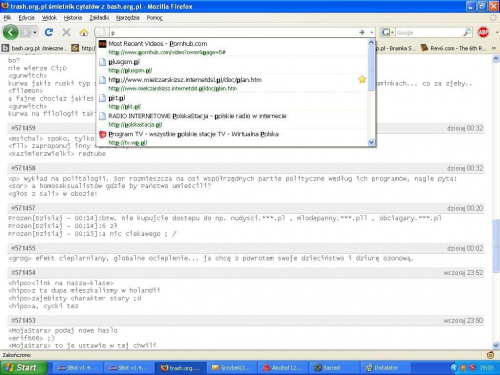Select the plusgsm.pl suggestion

click(x=233, y=65)
